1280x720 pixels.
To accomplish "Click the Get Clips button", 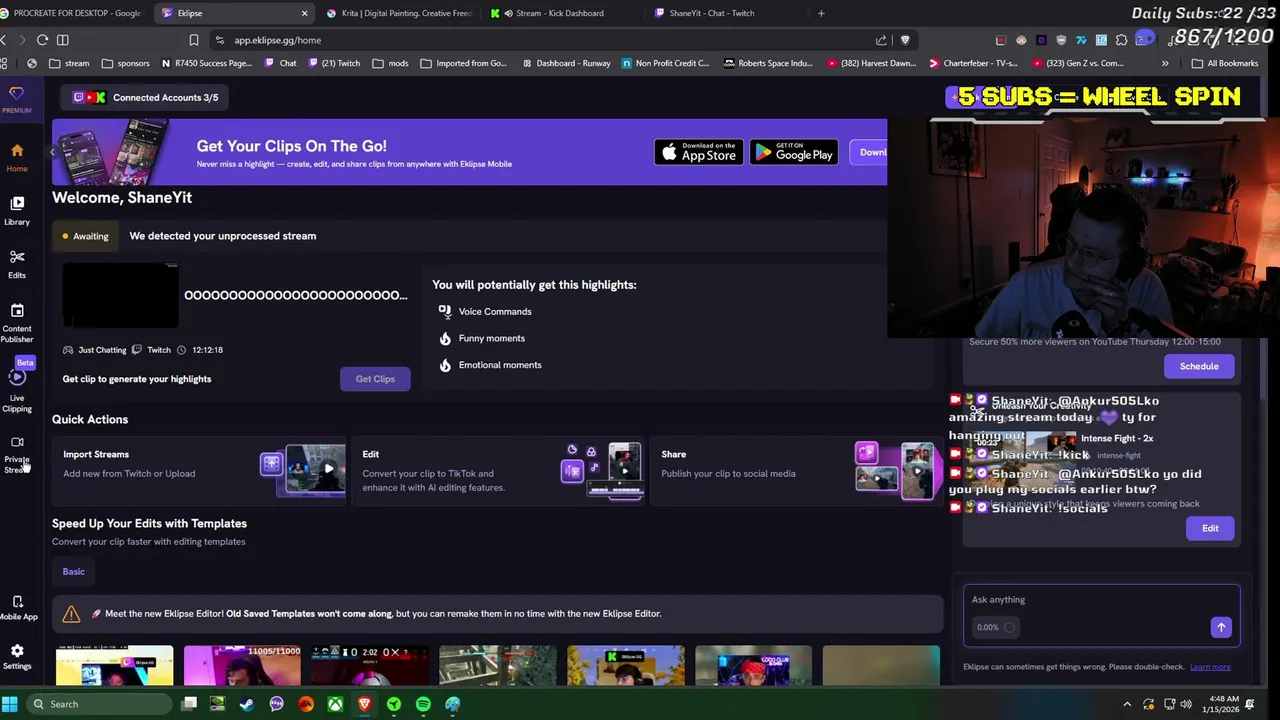I will pos(375,379).
